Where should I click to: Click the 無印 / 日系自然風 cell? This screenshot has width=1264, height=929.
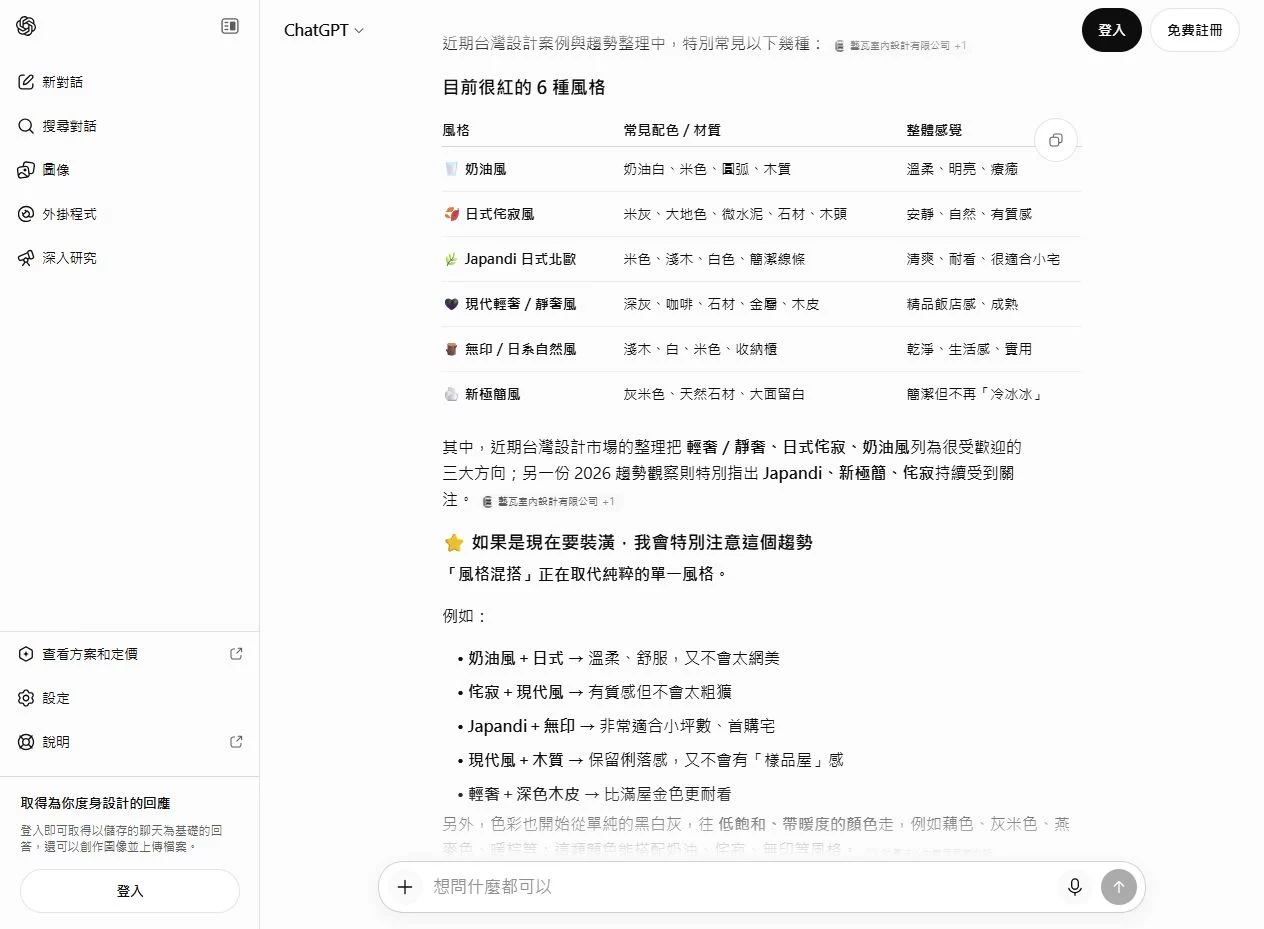point(510,349)
